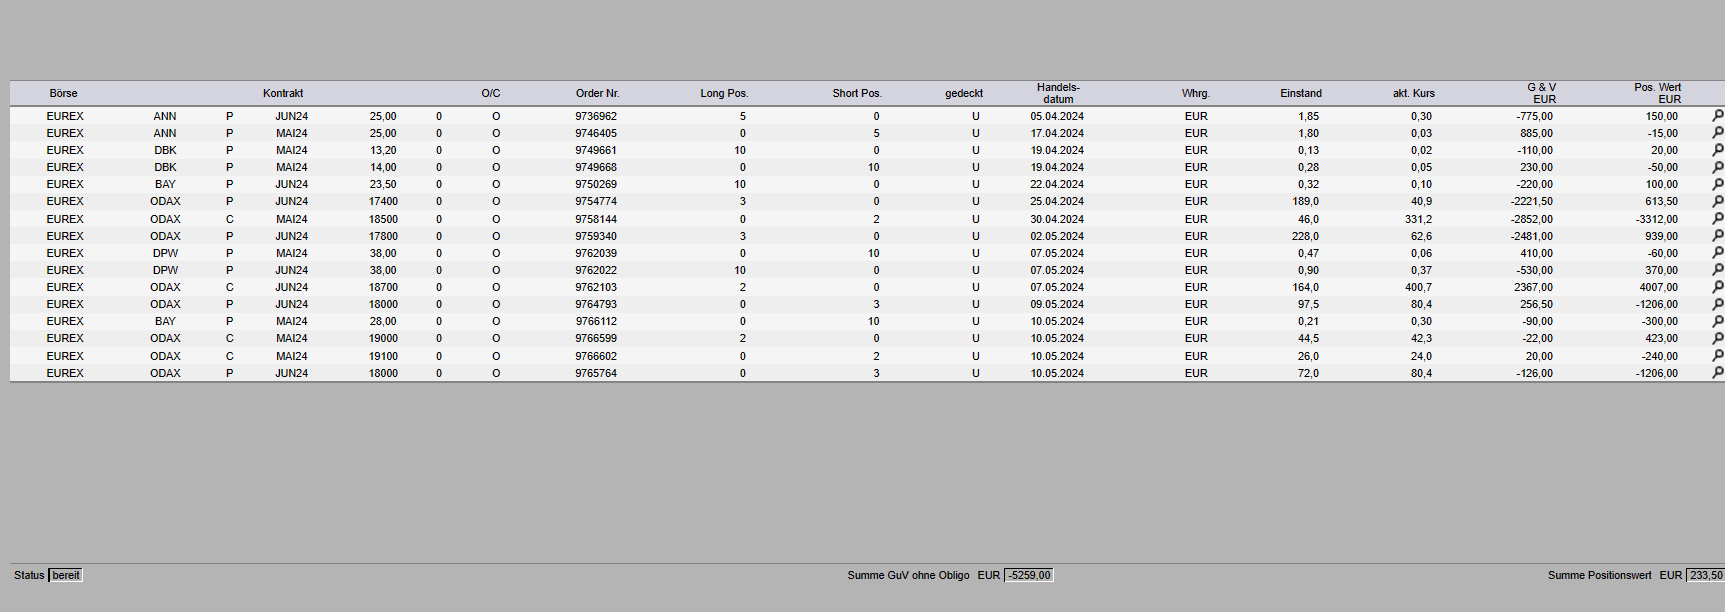Click magnifier icon for order 9762103 row
Image resolution: width=1725 pixels, height=612 pixels.
tap(1717, 287)
